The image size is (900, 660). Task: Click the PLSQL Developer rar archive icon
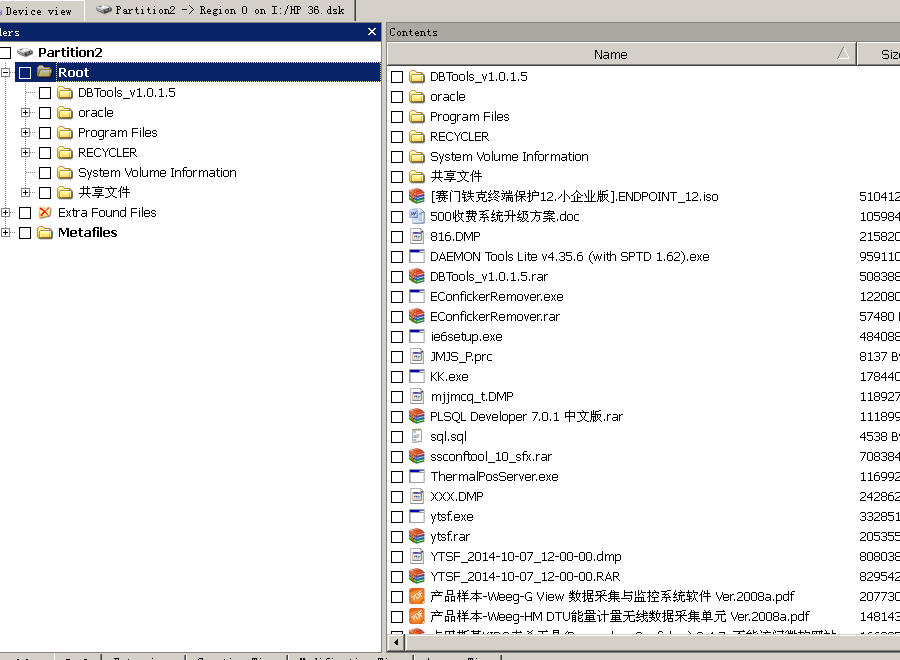417,416
